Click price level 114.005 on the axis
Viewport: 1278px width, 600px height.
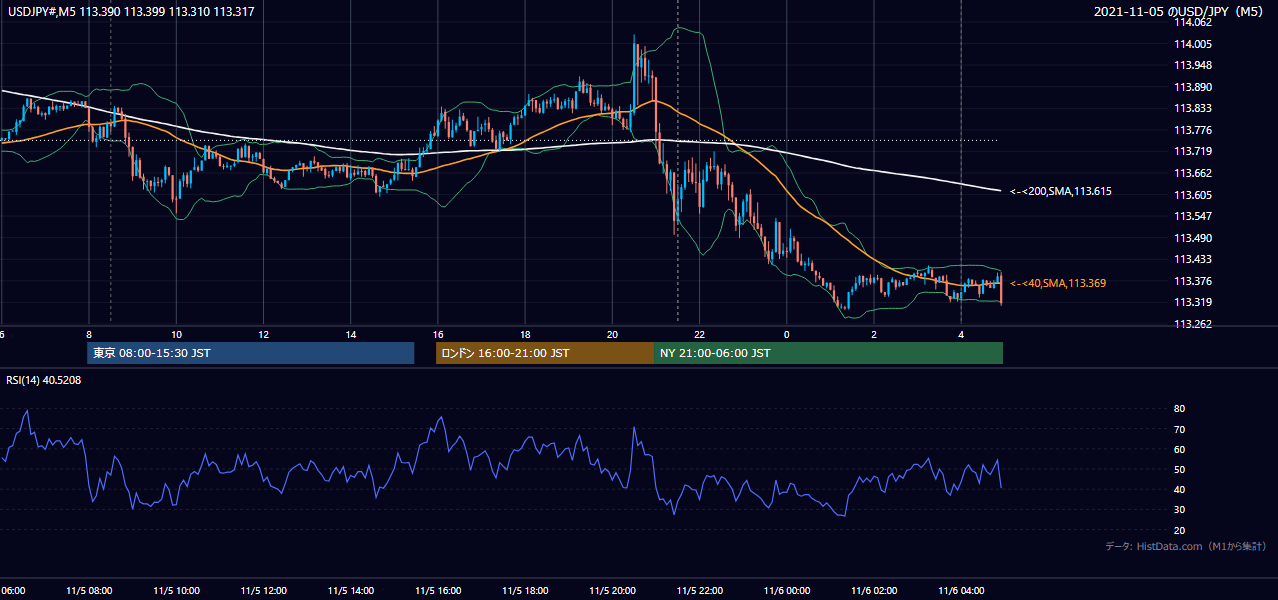pos(1192,44)
